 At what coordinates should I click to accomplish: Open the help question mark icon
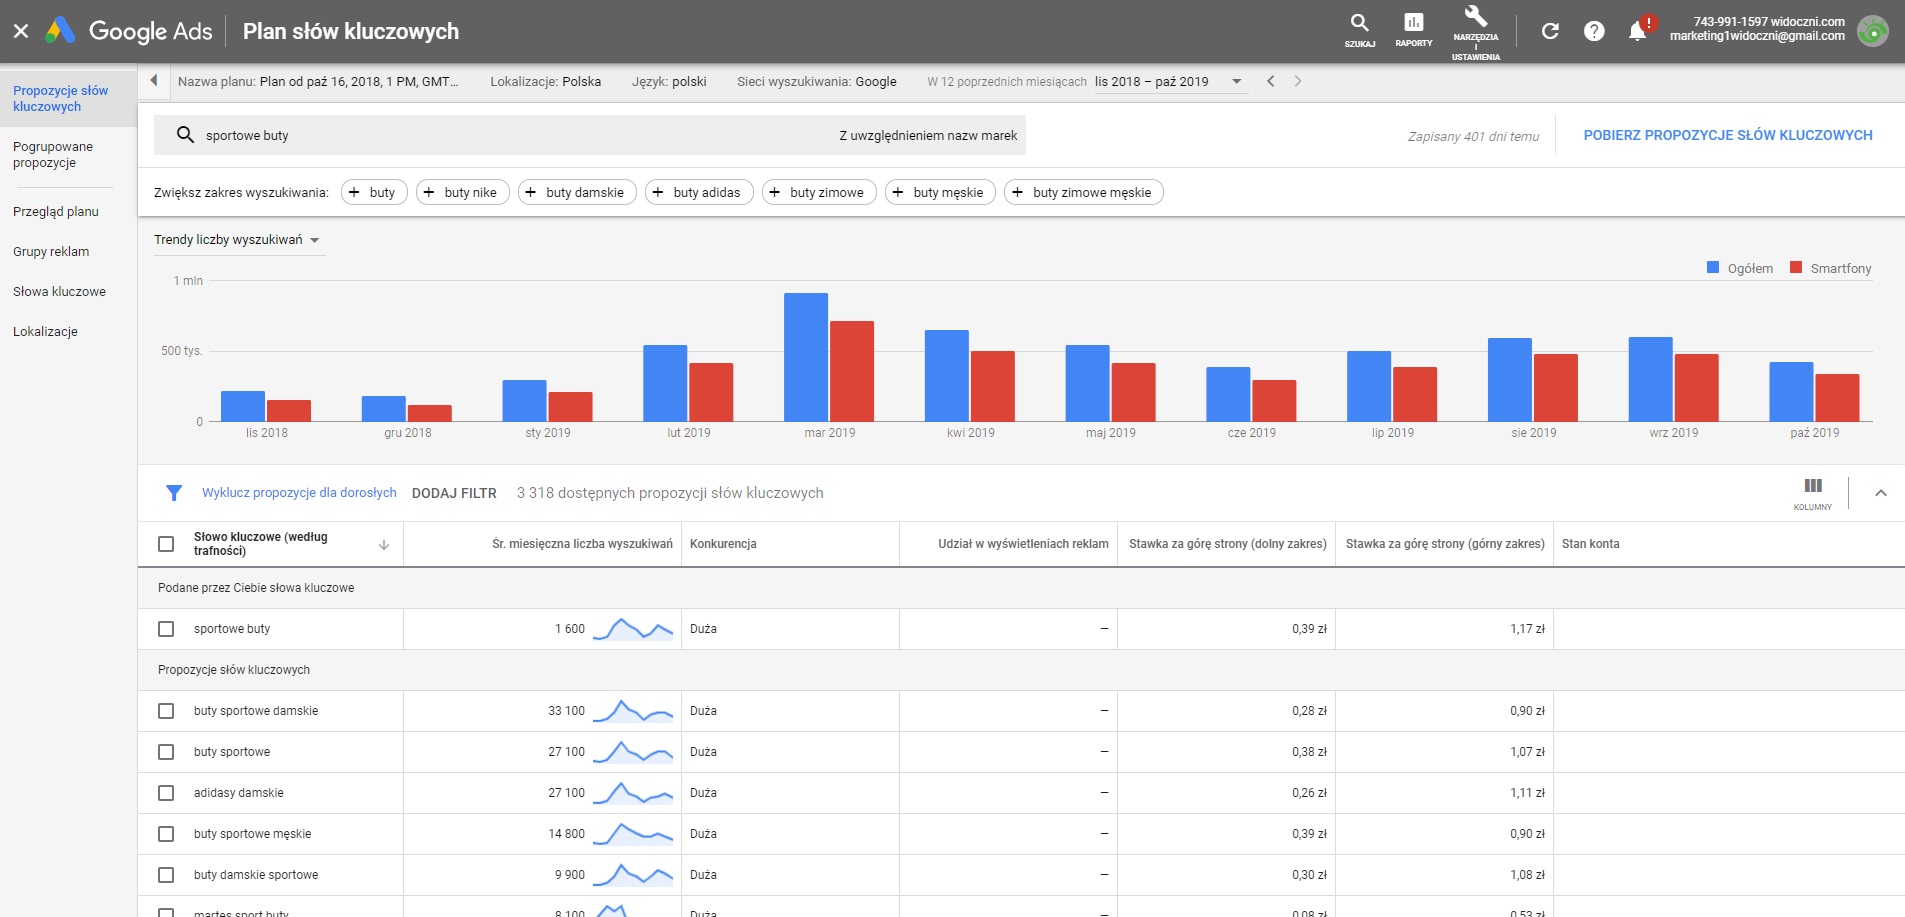(1594, 31)
